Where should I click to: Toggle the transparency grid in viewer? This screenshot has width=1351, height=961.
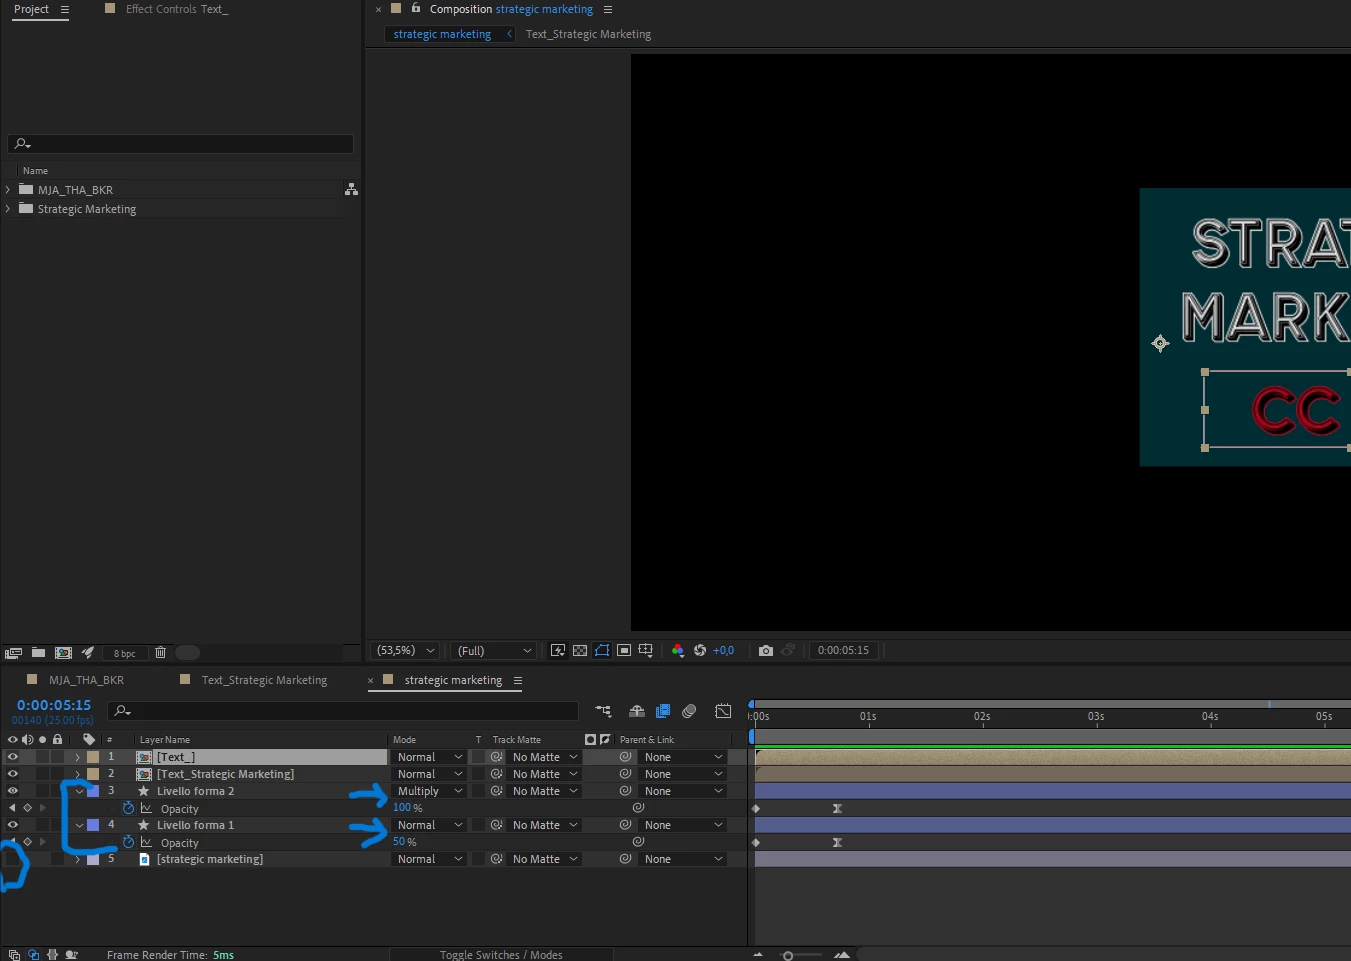pyautogui.click(x=580, y=651)
